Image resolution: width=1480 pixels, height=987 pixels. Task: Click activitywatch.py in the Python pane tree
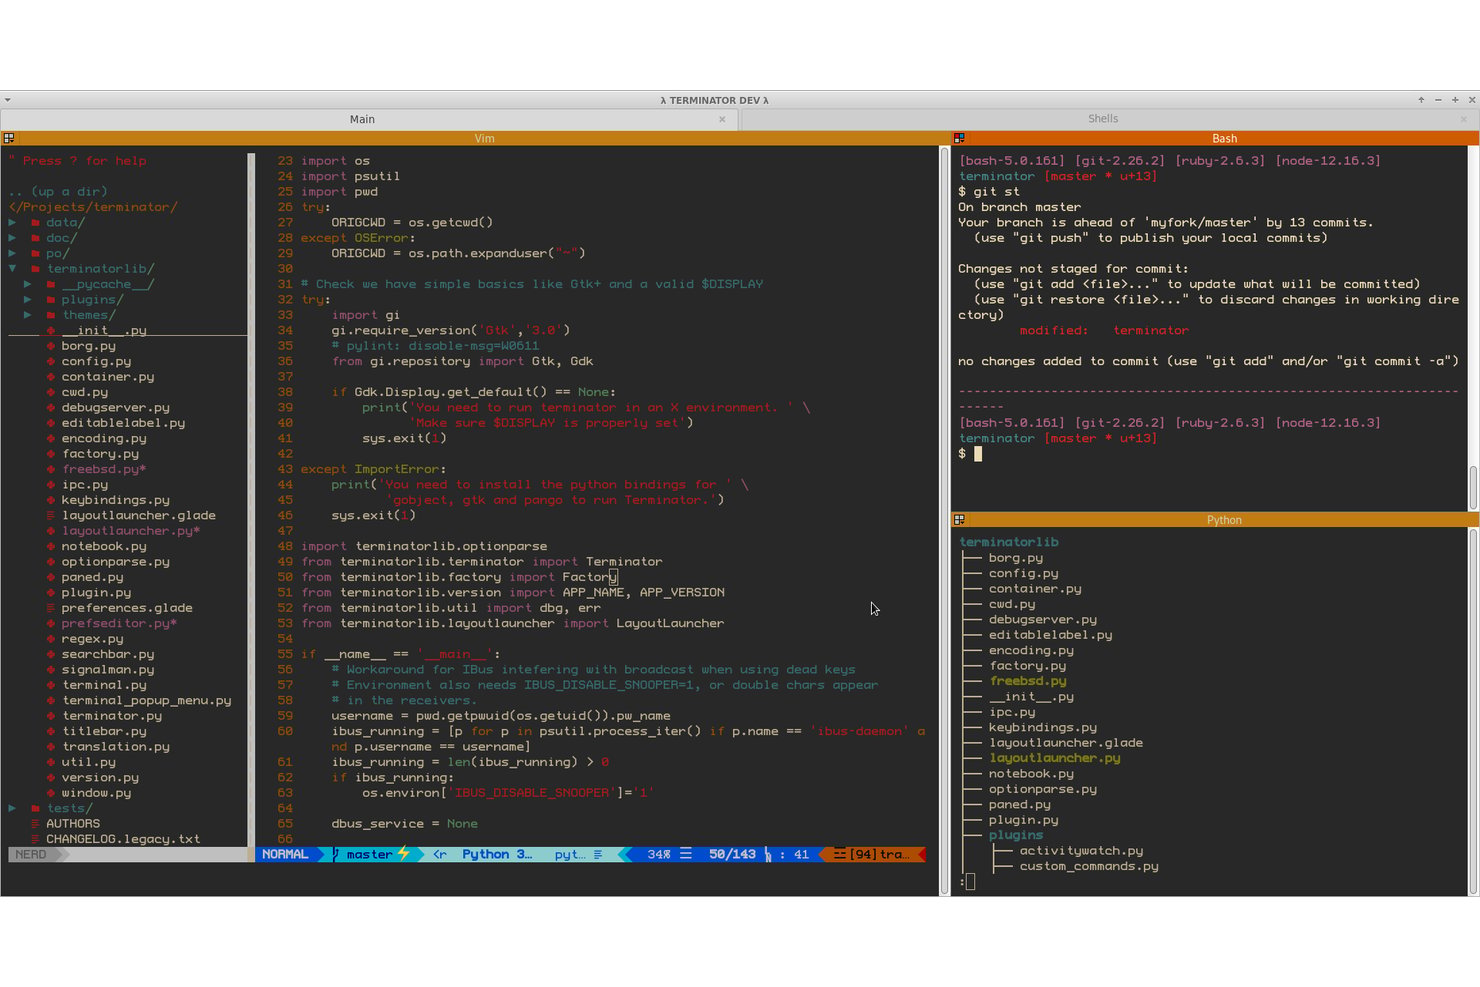[1081, 851]
